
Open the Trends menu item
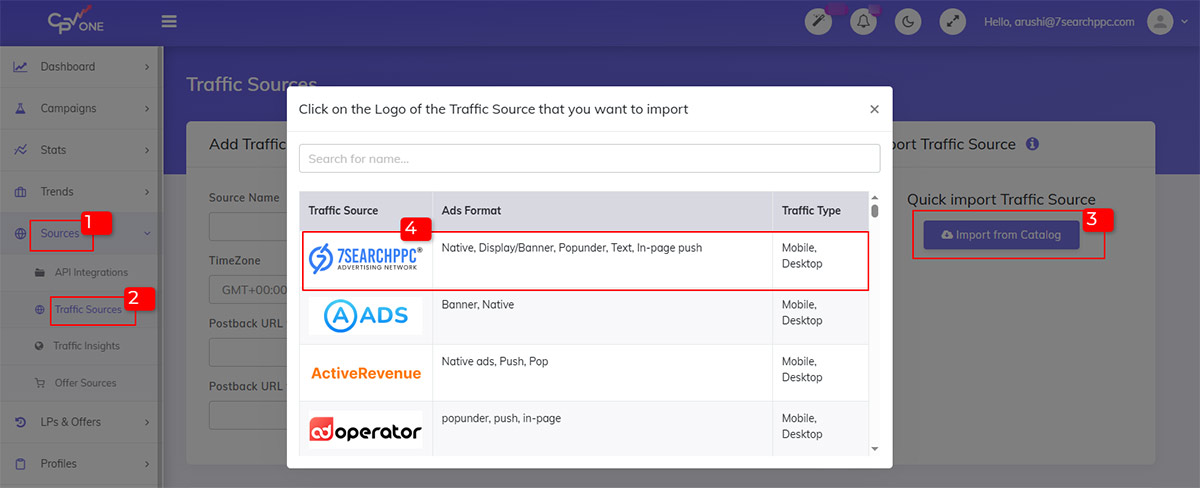80,192
